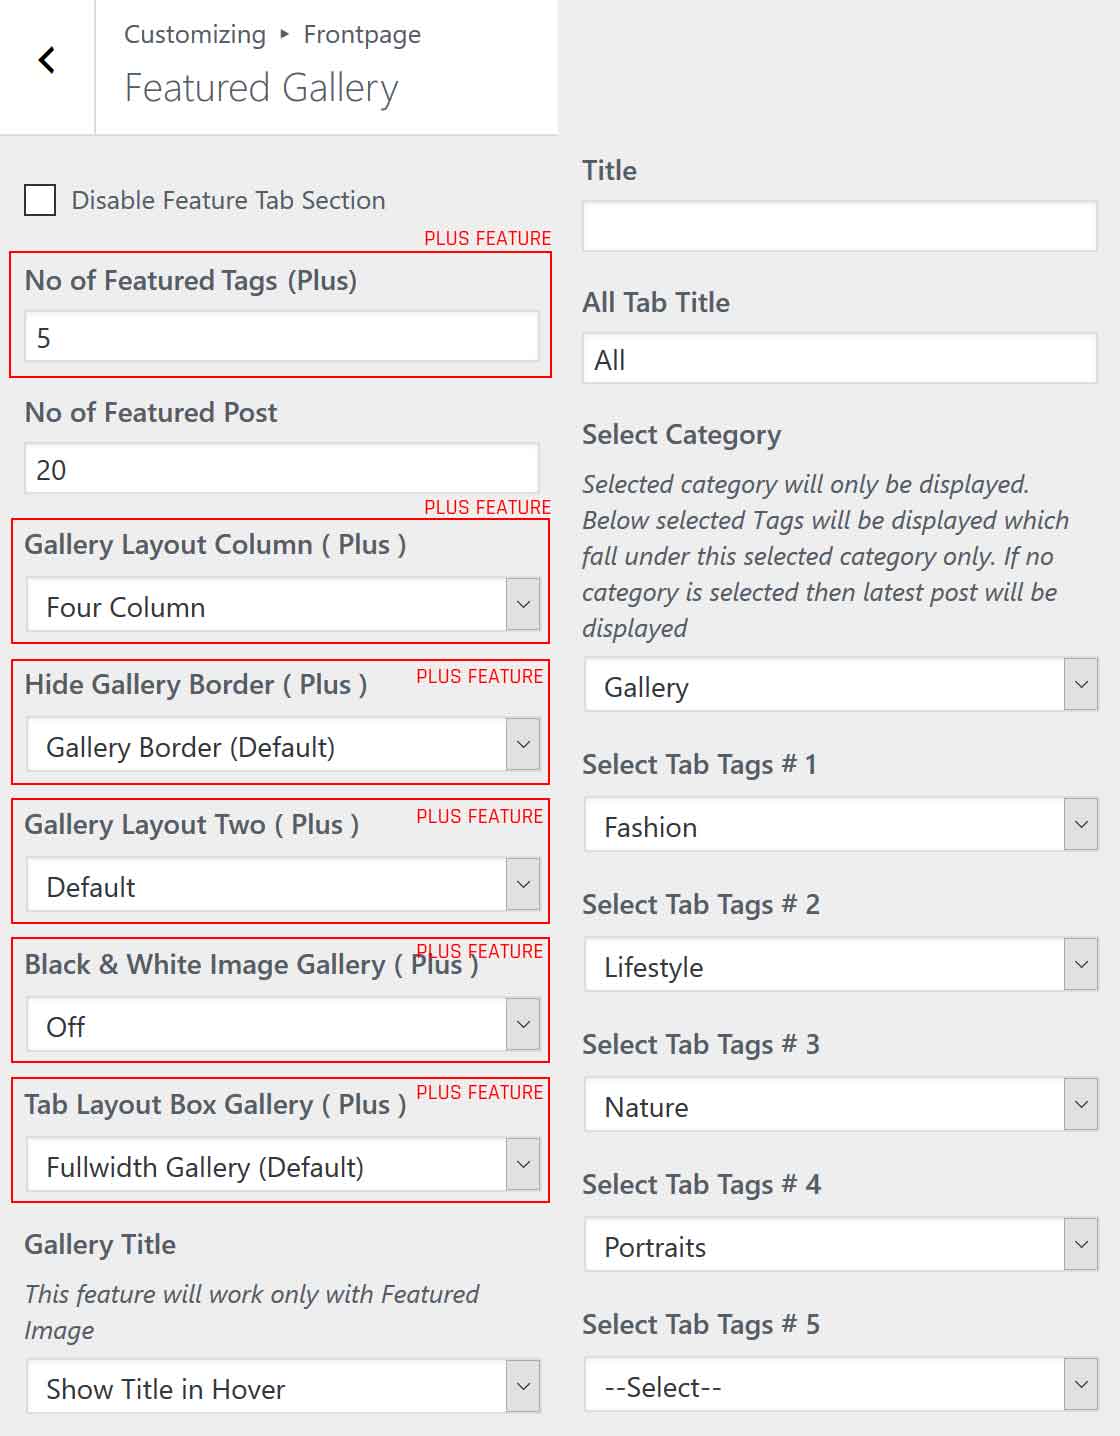Screen dimensions: 1120x1436
Task: Open the Select Category dropdown showing Gallery
Action: [x=840, y=686]
